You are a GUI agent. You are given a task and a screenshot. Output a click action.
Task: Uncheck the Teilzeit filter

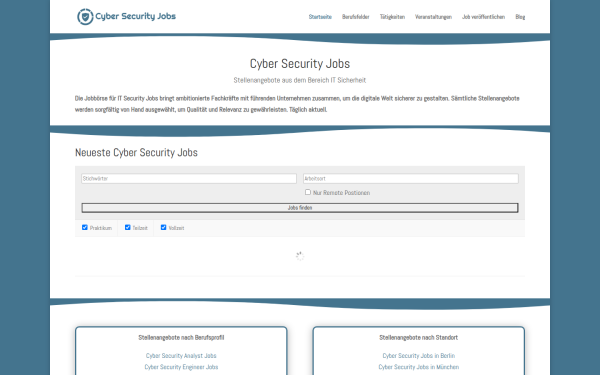[x=127, y=227]
